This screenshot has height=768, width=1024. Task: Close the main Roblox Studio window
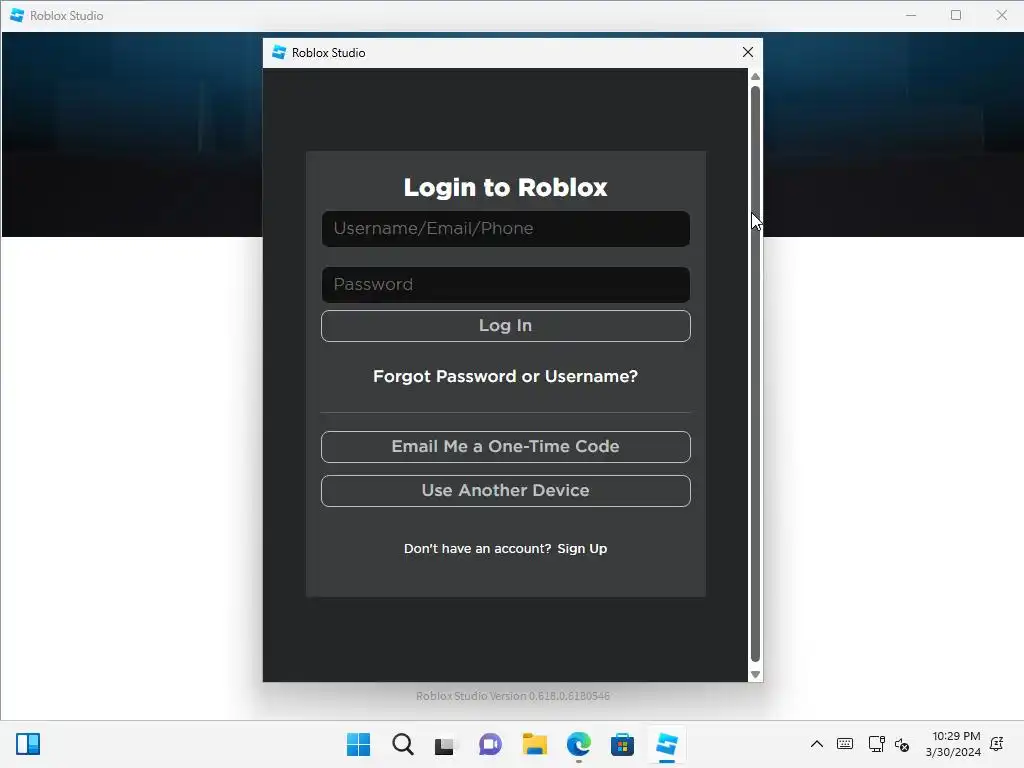(x=1001, y=15)
